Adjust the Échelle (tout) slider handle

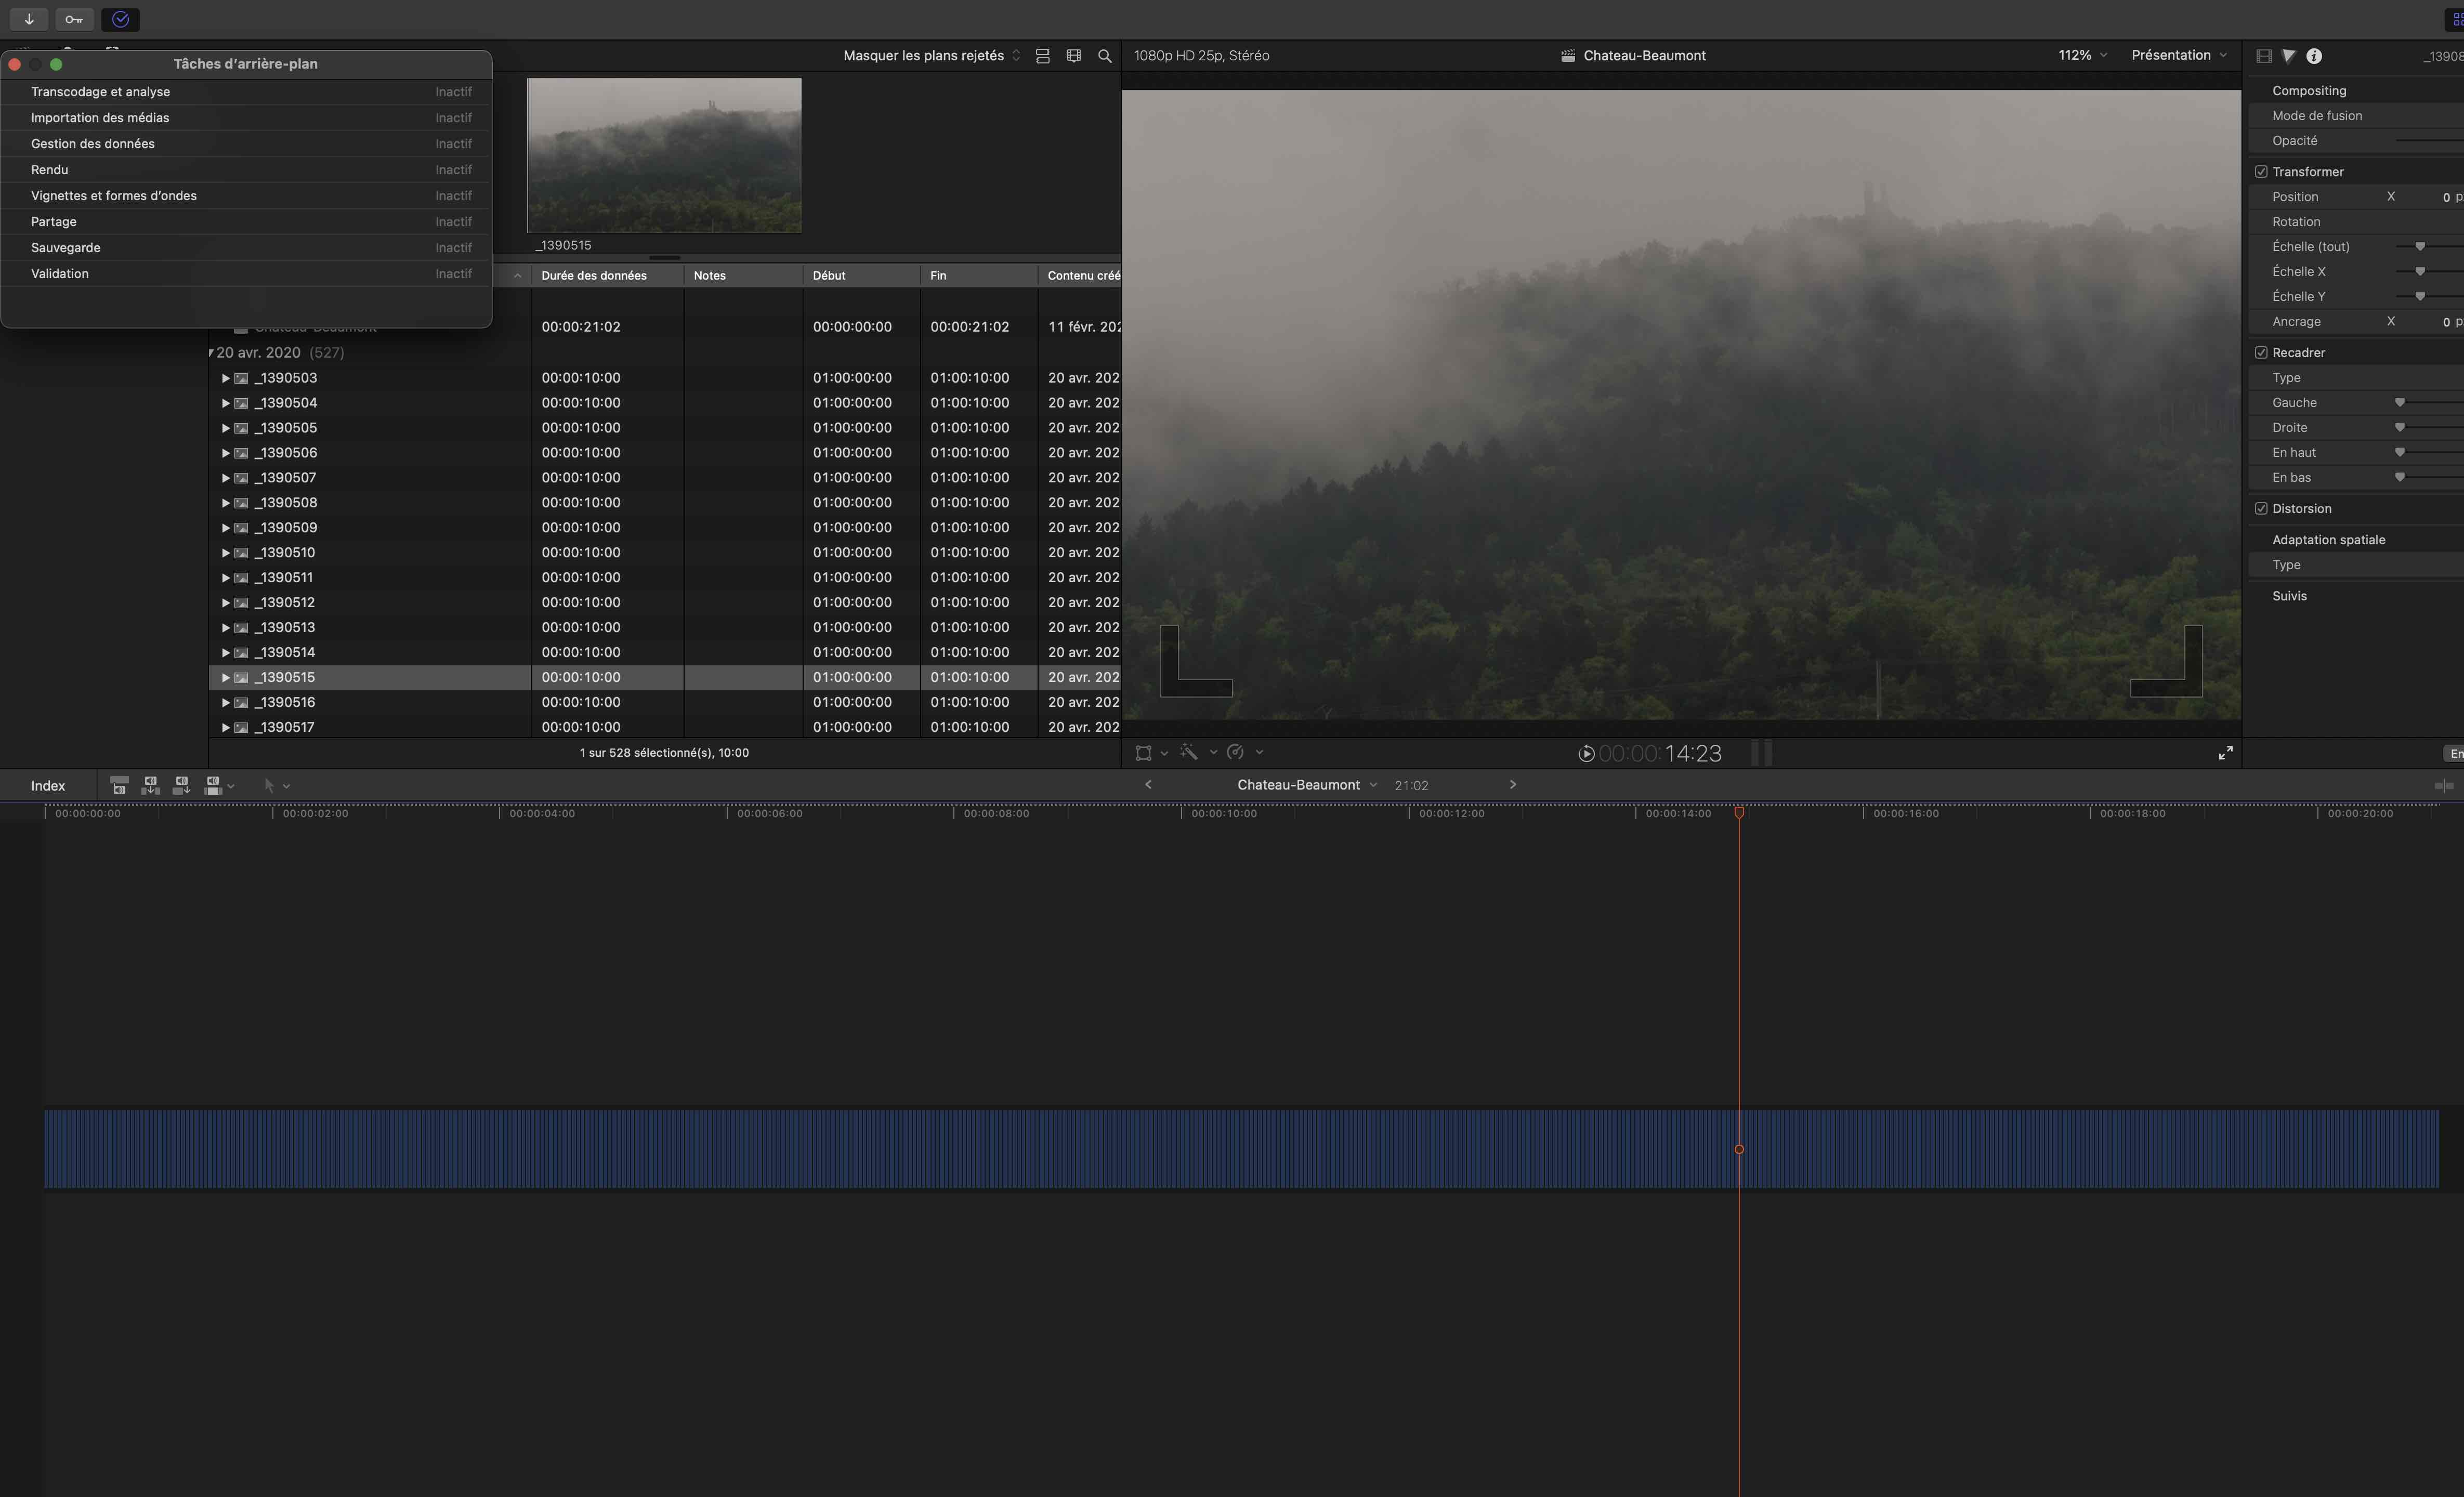click(x=2420, y=247)
